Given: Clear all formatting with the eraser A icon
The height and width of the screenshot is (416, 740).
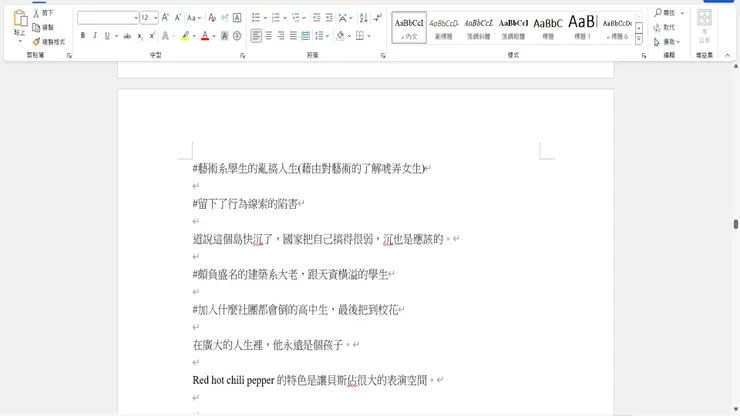Looking at the screenshot, I should click(x=212, y=17).
